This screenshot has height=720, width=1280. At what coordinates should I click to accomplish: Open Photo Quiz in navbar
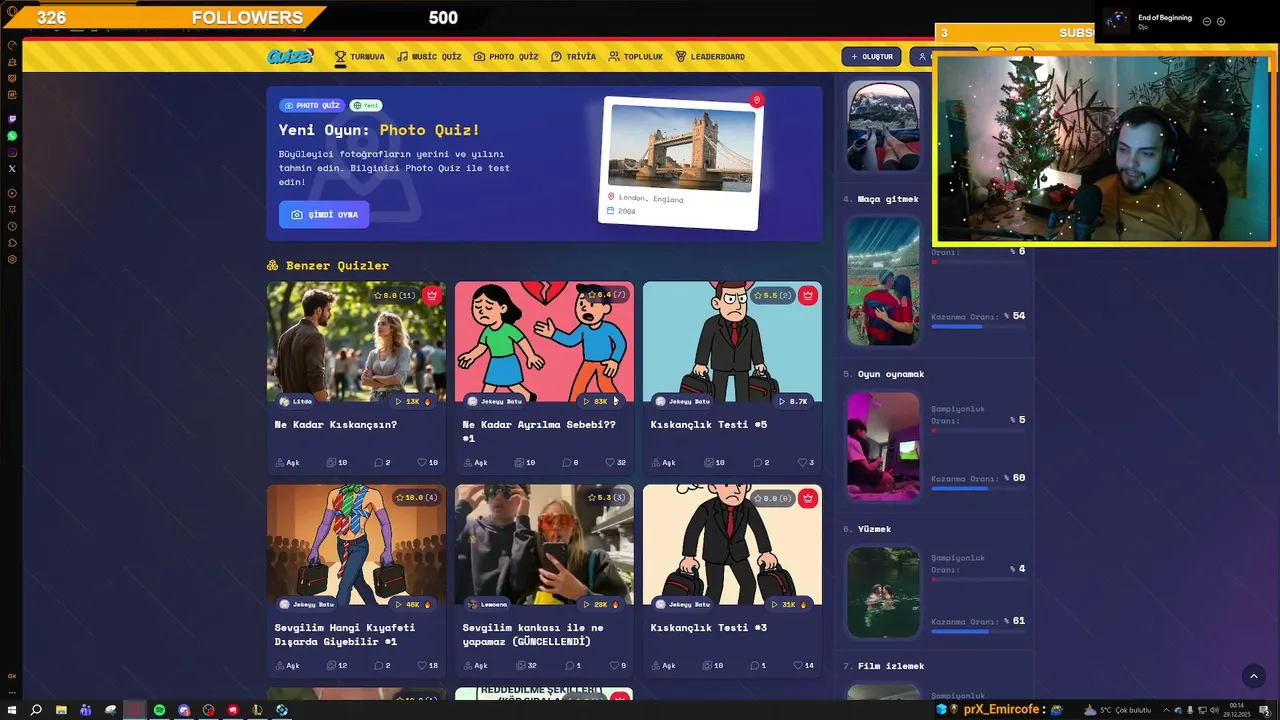[x=506, y=57]
